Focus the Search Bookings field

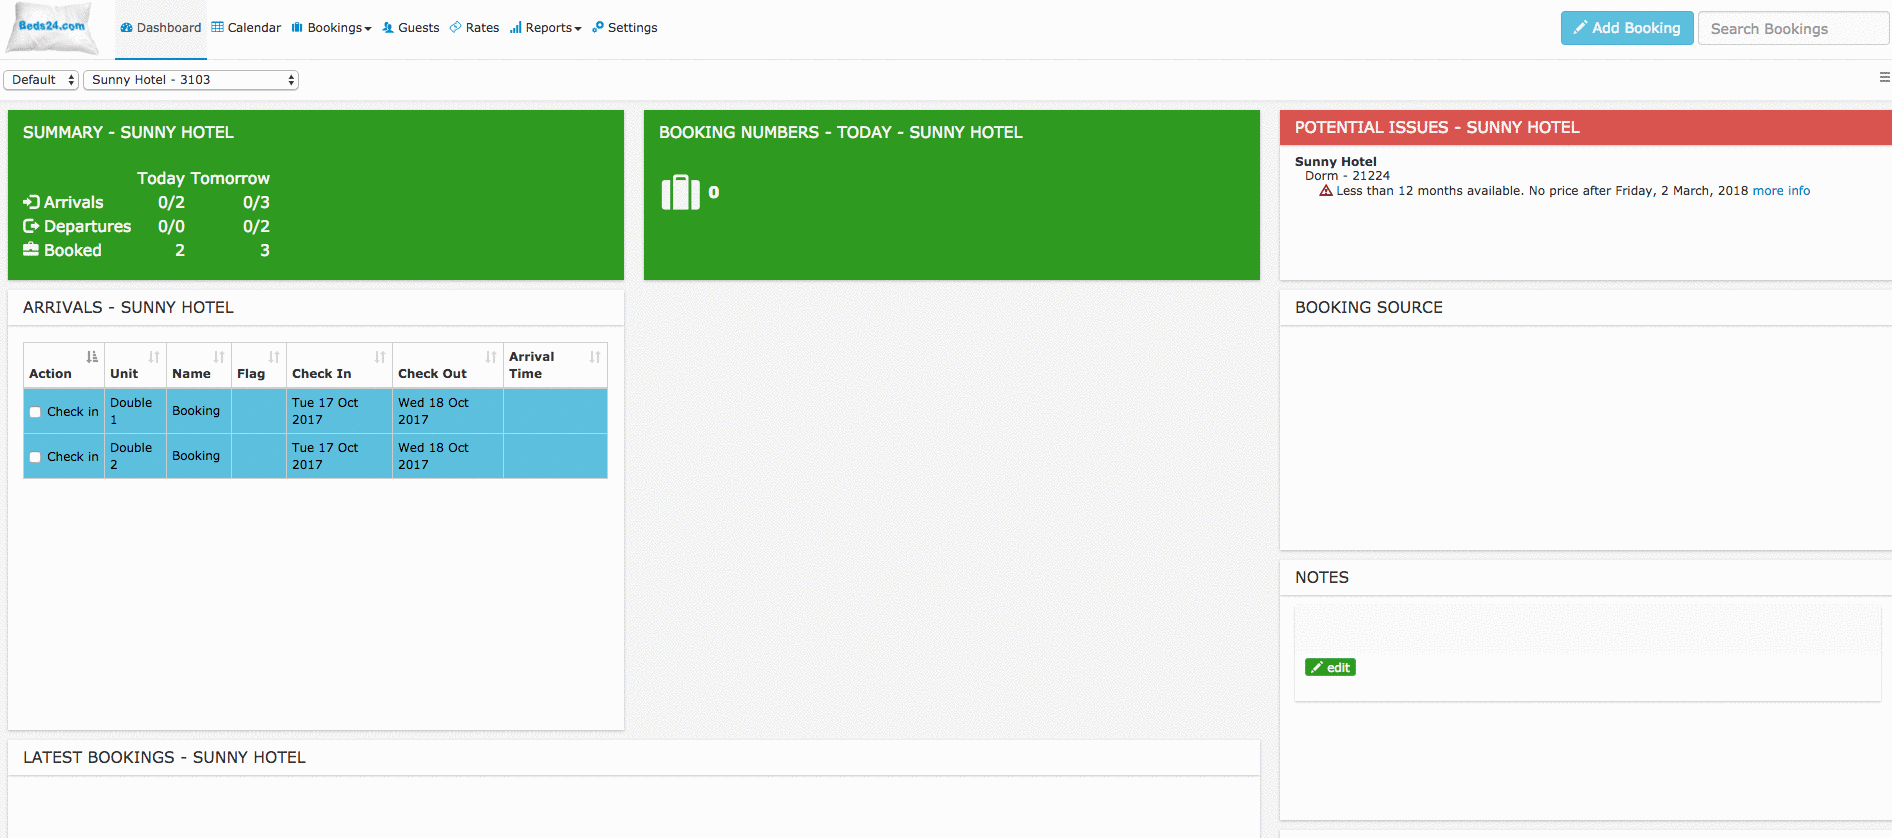[x=1794, y=28]
